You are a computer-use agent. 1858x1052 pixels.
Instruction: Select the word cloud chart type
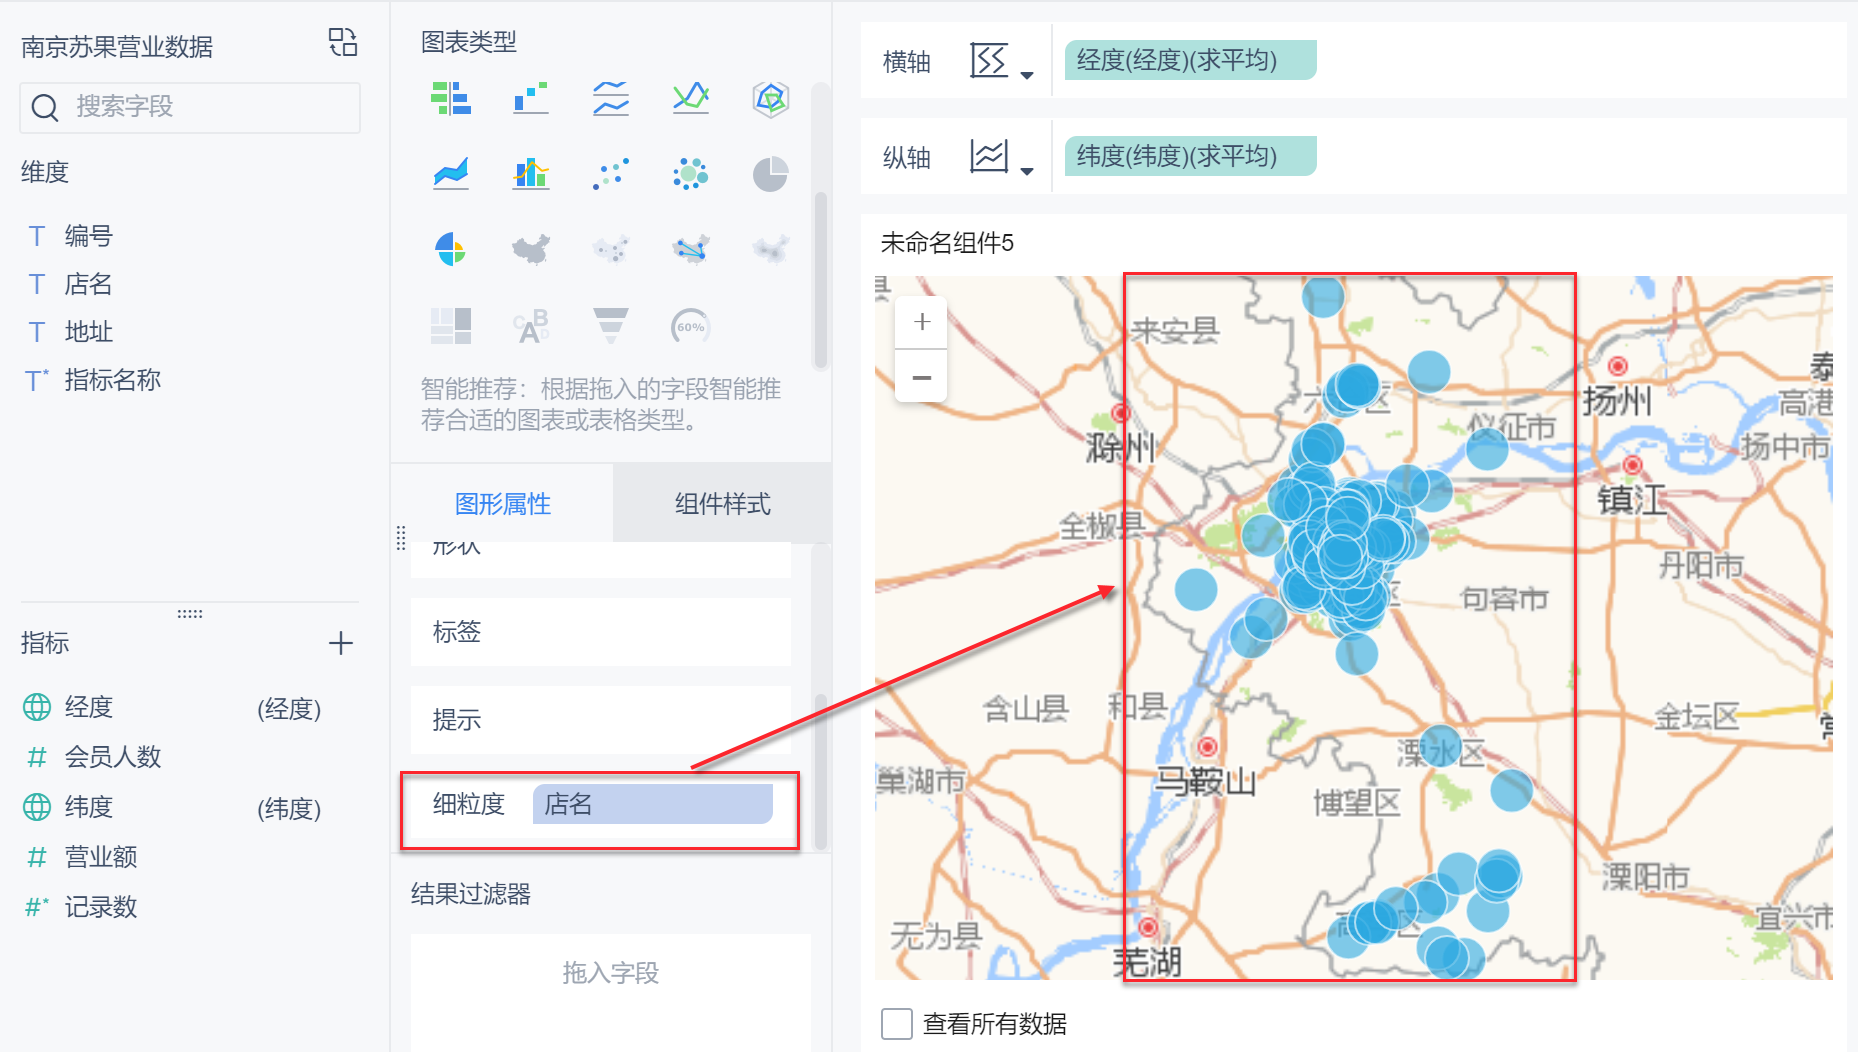pos(531,325)
